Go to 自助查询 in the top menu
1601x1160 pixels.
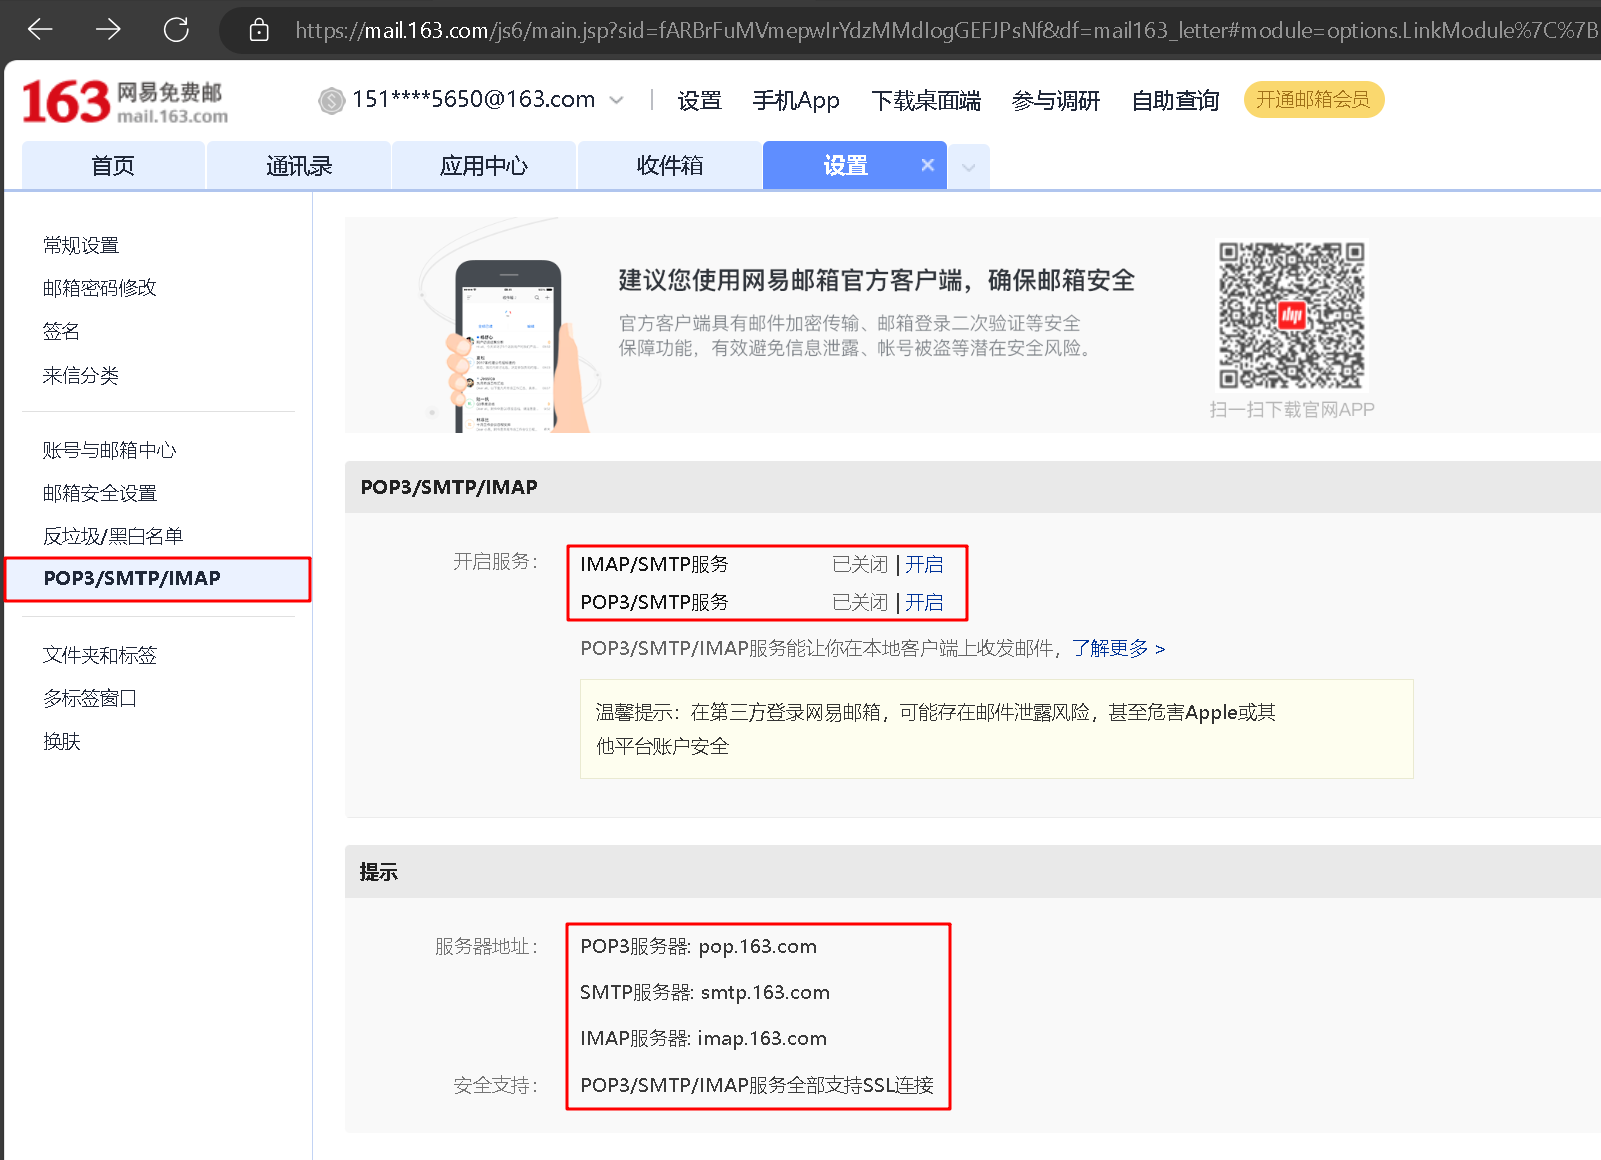click(1175, 100)
